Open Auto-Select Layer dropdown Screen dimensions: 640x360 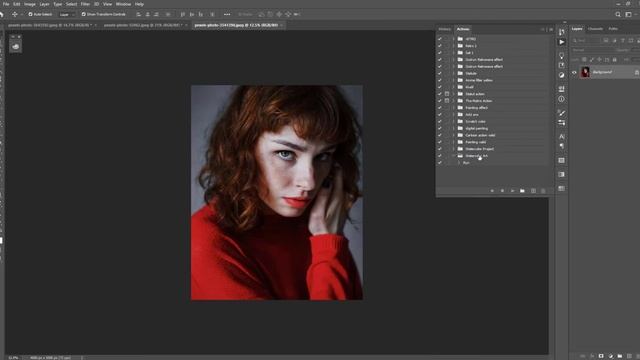pos(67,14)
